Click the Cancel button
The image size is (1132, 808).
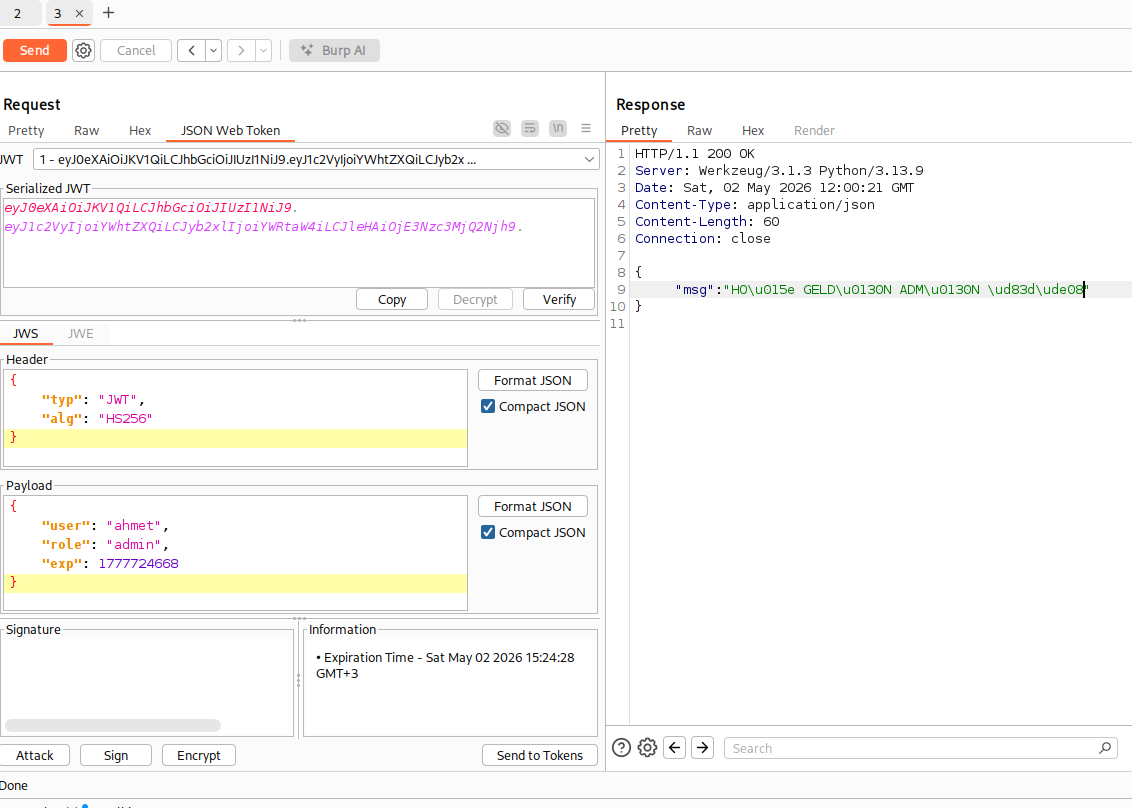pos(136,51)
